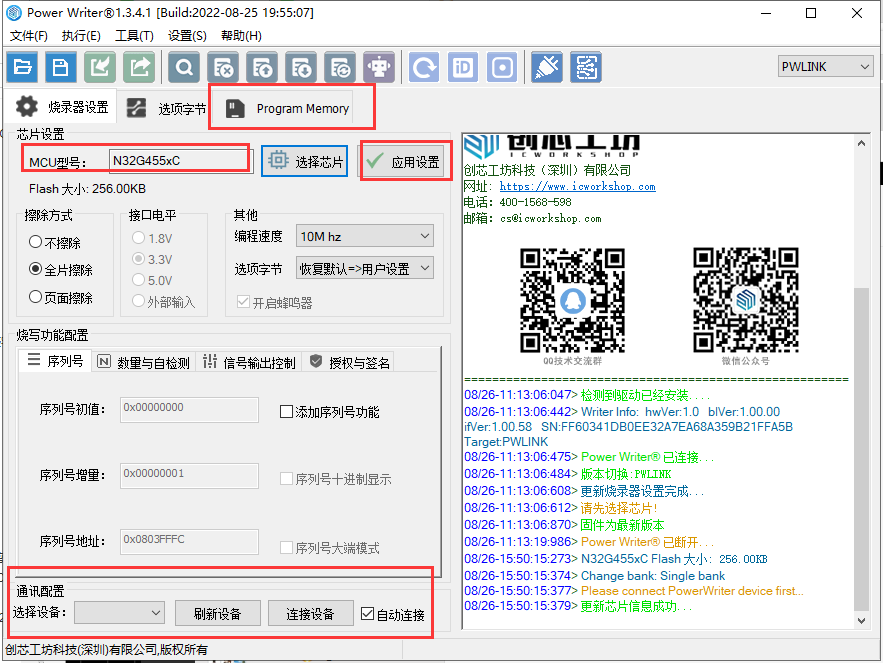This screenshot has width=883, height=663.
Task: Click the open file folder icon
Action: (22, 67)
